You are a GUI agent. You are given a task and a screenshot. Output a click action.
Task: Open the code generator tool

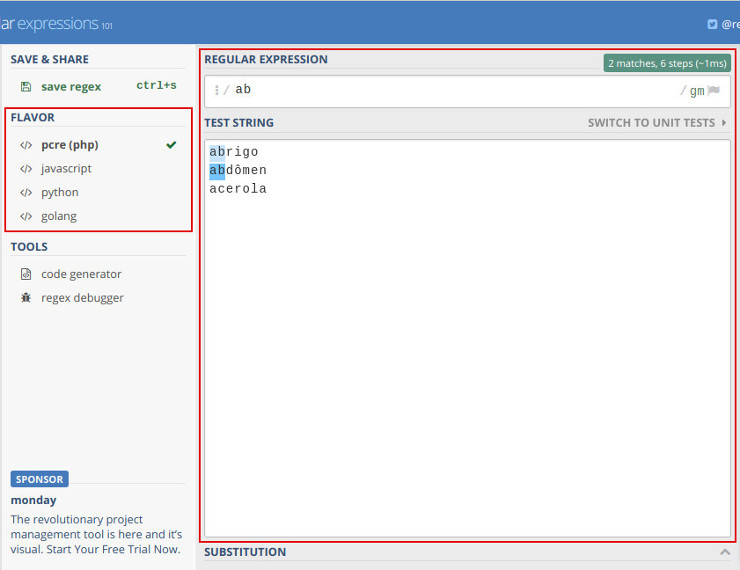pos(81,274)
